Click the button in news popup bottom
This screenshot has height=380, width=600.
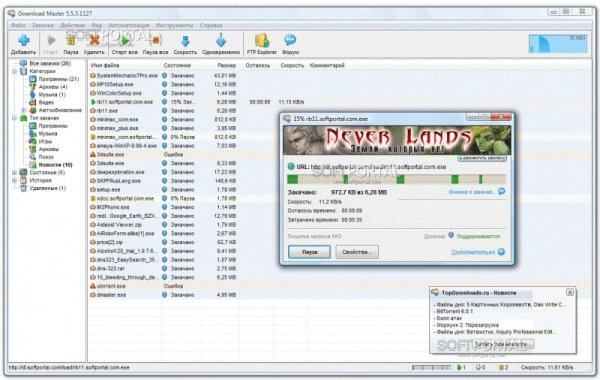click(x=503, y=344)
